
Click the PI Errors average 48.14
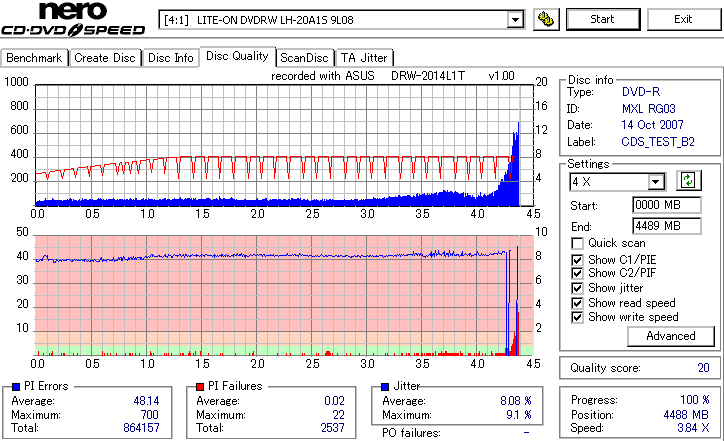[x=146, y=401]
